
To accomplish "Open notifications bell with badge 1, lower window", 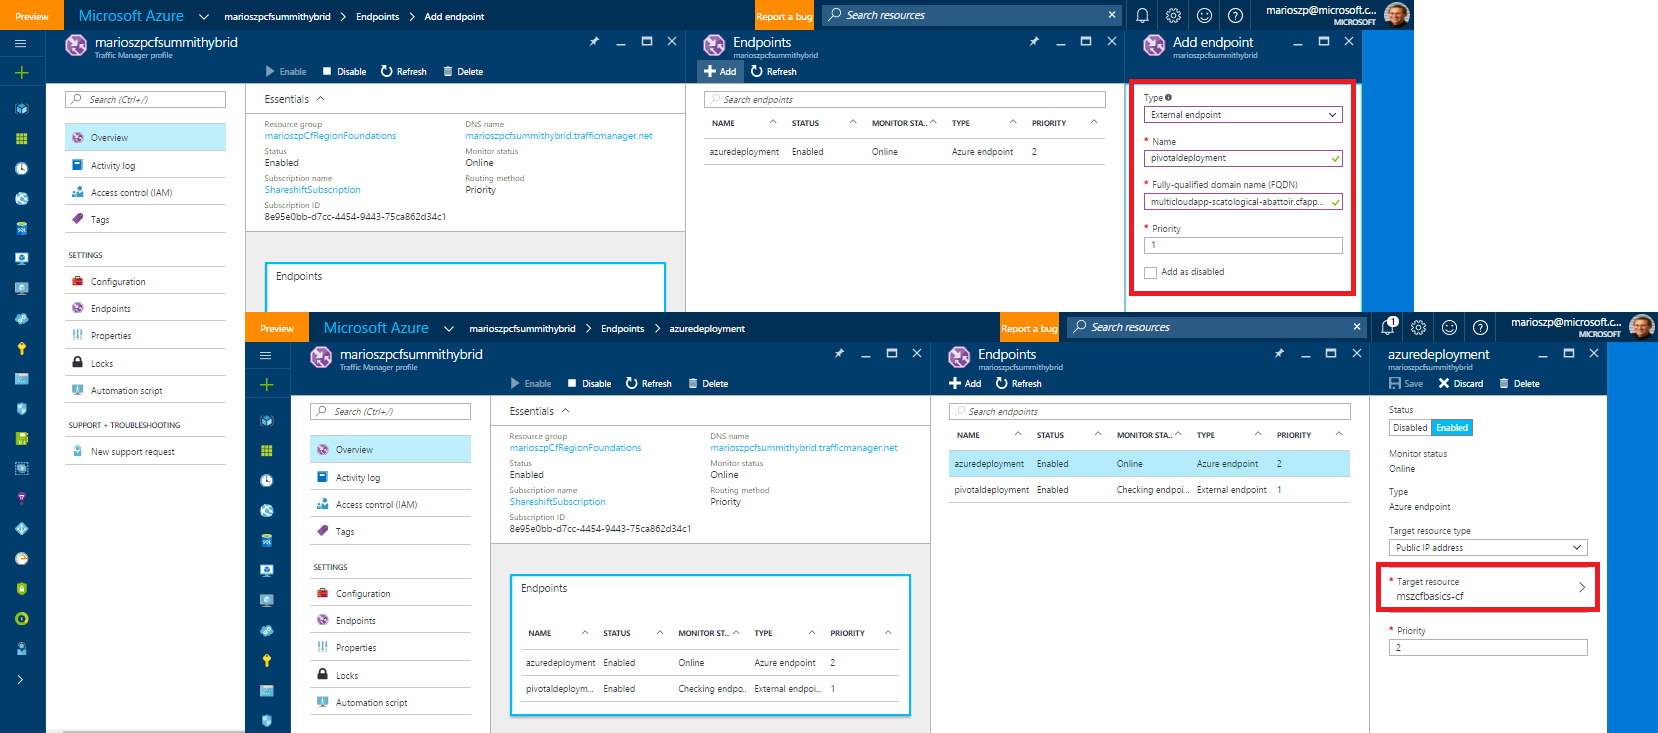I will point(1388,327).
